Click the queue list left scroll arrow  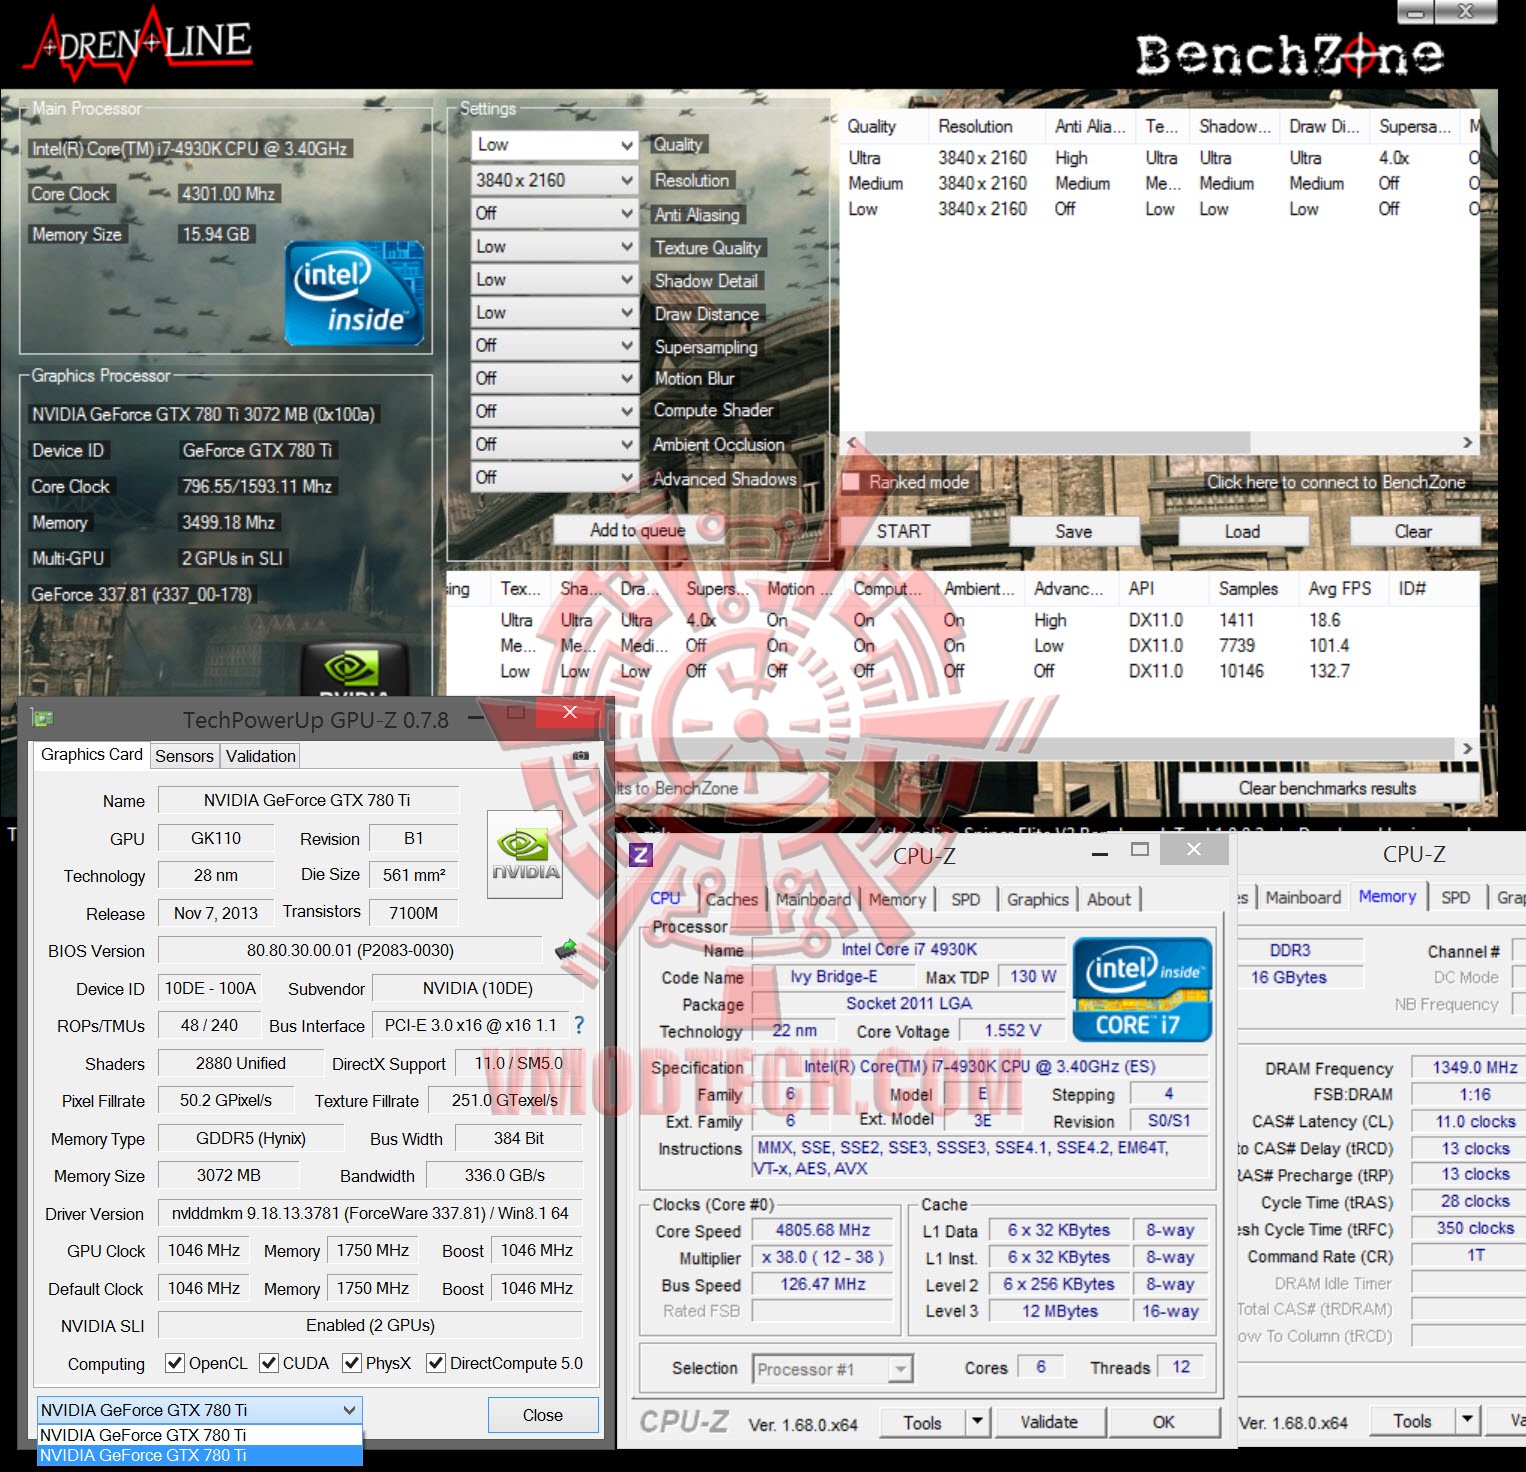point(852,442)
